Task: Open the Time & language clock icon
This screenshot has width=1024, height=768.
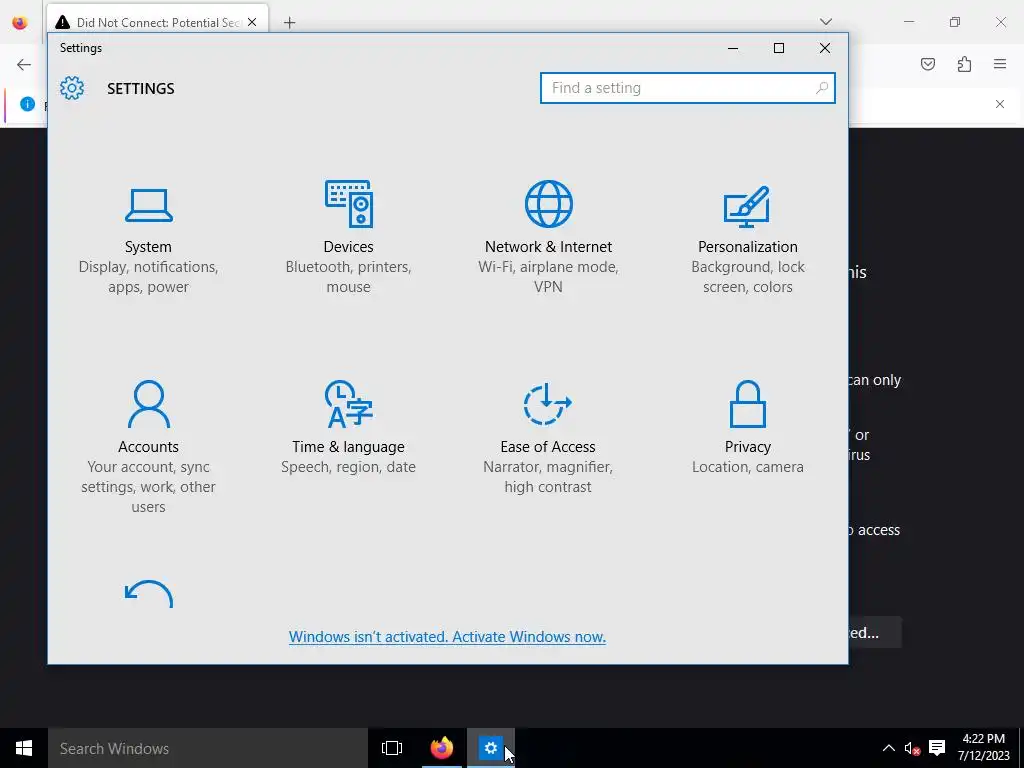Action: [349, 404]
